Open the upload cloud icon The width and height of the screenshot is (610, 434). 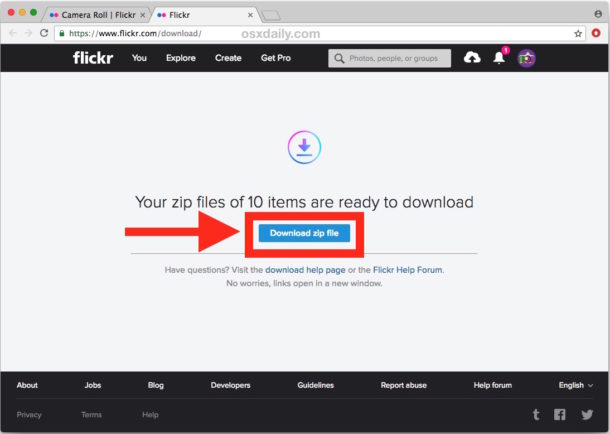click(472, 58)
